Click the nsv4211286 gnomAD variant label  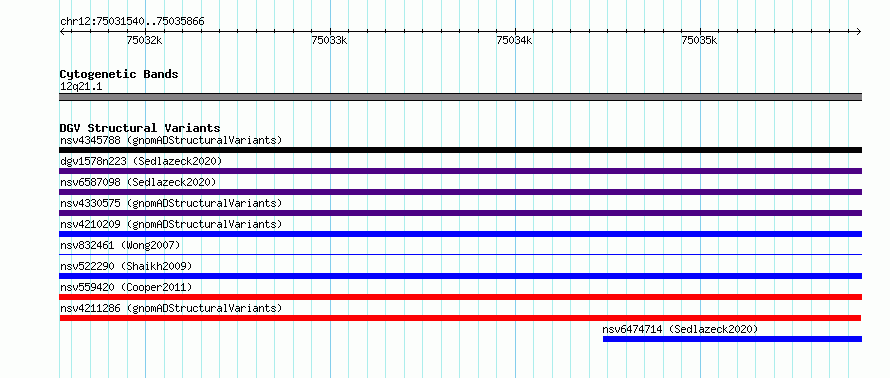point(171,308)
